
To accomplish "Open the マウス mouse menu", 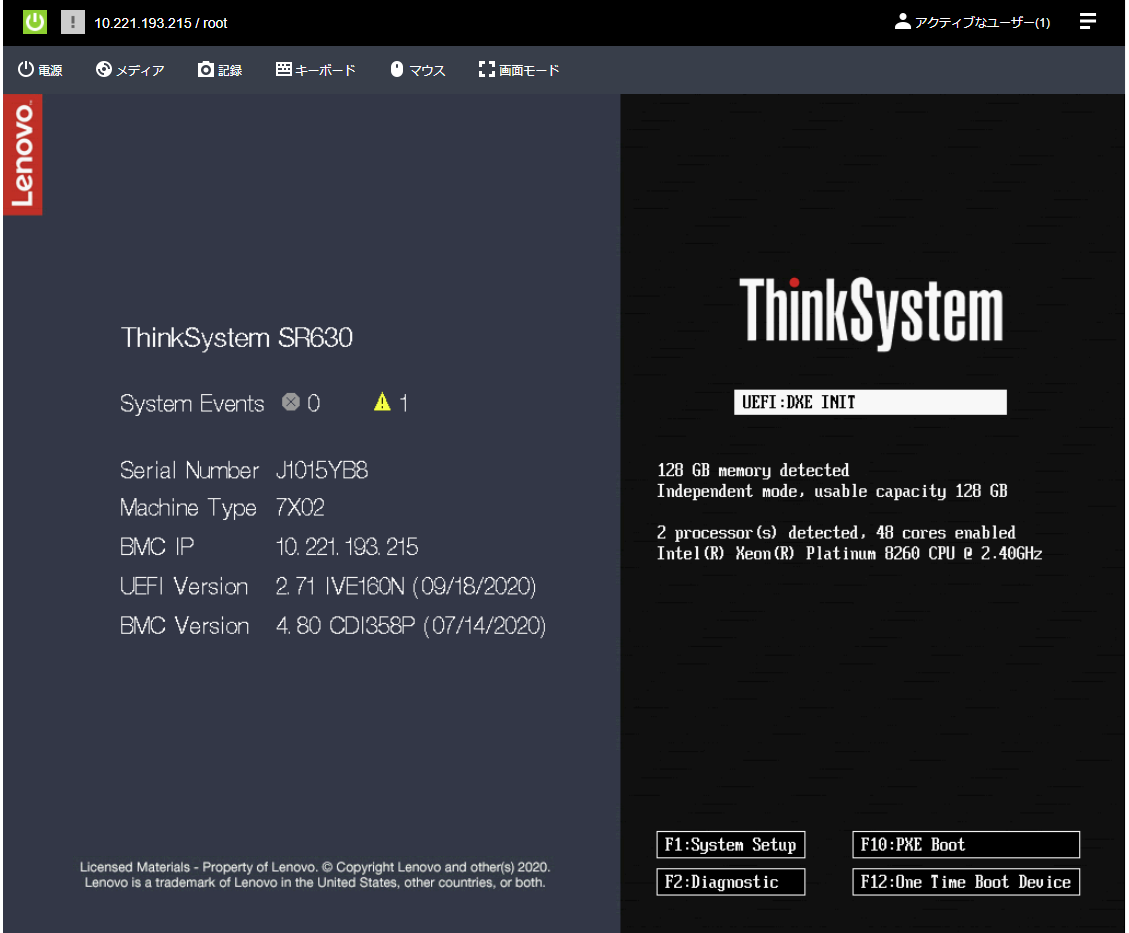I will click(x=418, y=70).
